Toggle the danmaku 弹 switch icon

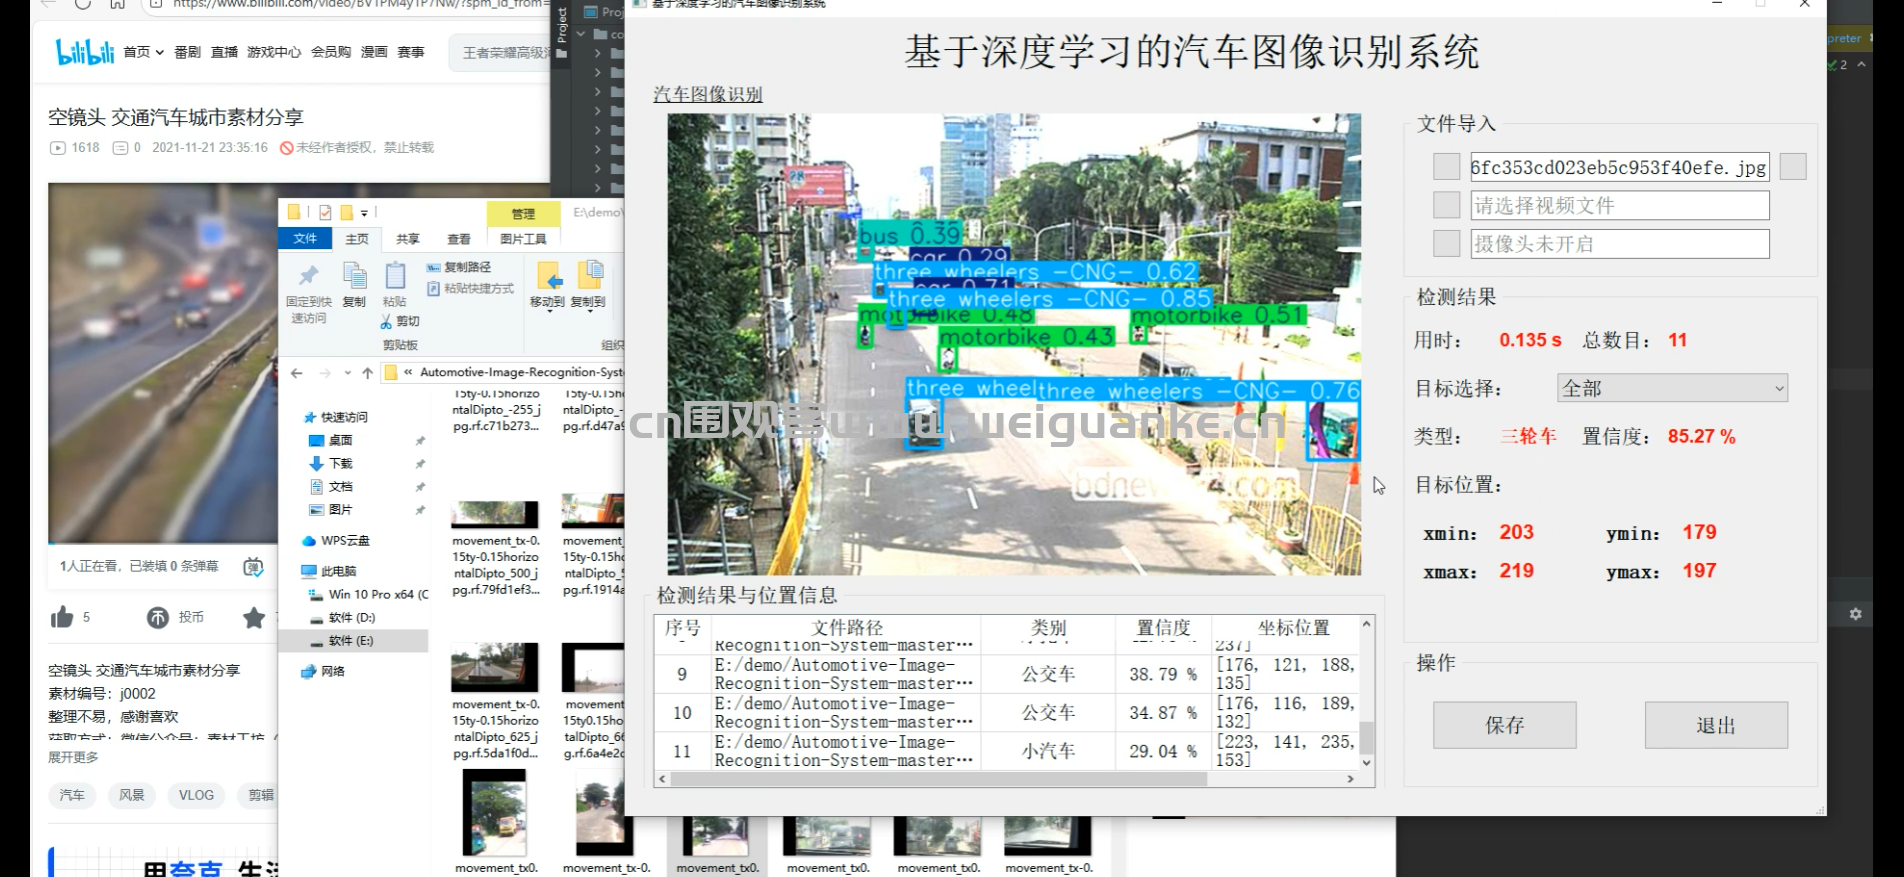point(254,567)
